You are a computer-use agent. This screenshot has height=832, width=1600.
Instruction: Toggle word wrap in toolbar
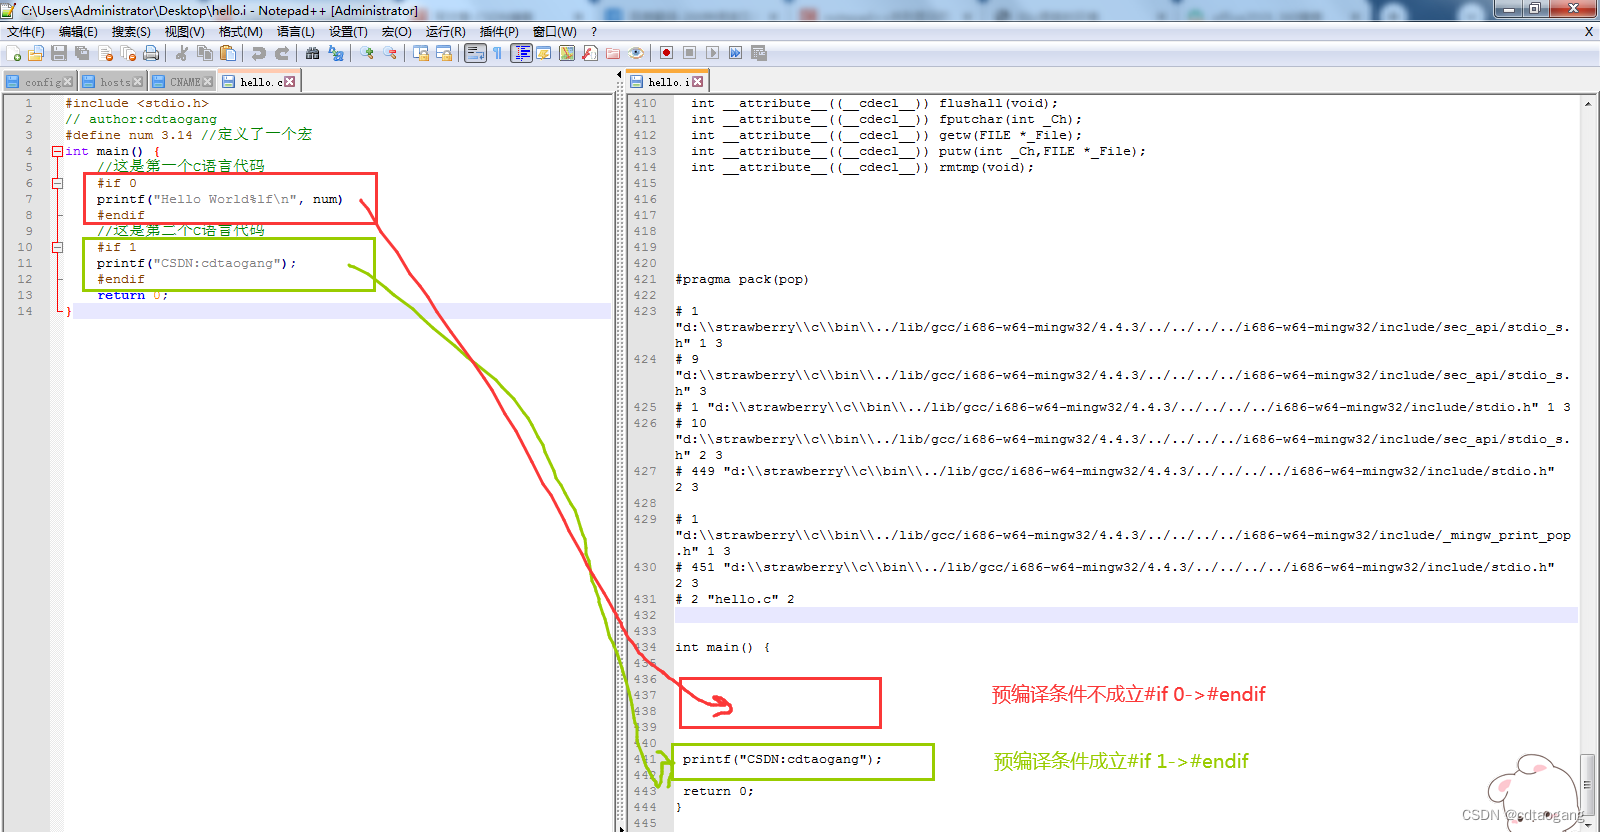point(475,53)
